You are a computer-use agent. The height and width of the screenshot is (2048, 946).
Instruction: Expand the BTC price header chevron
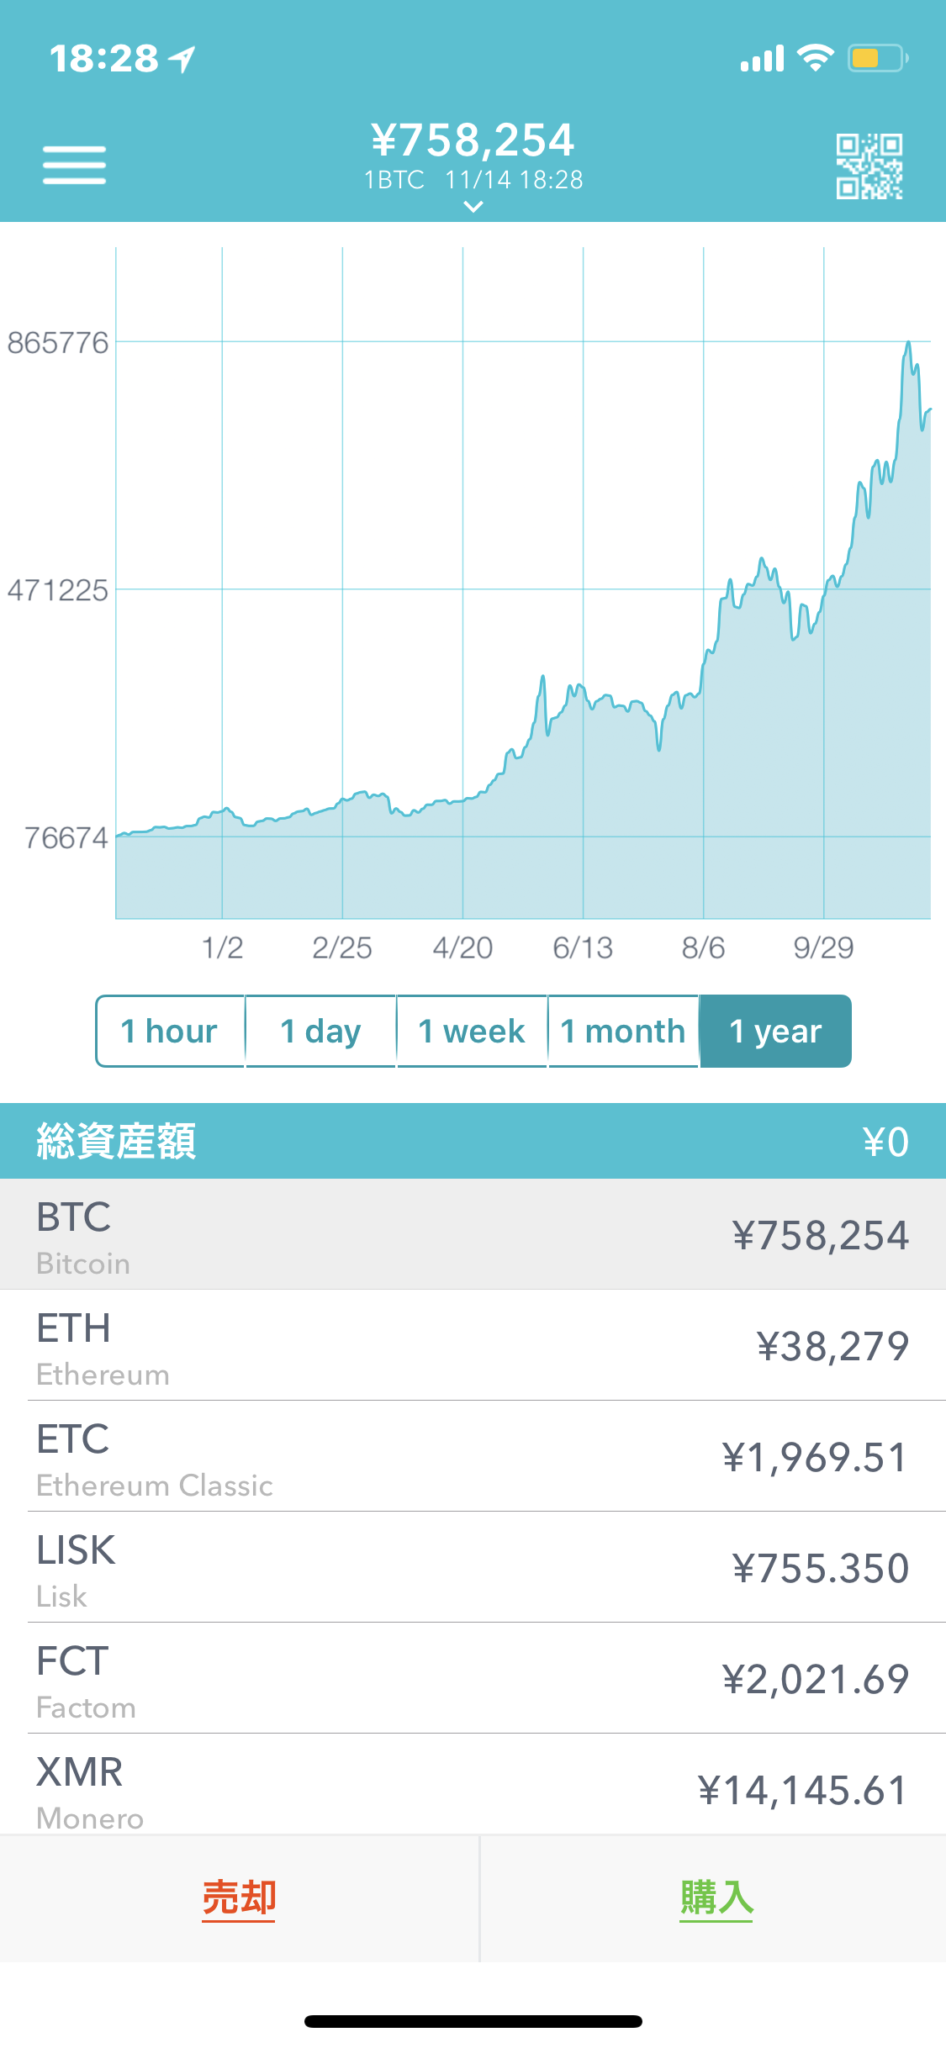[473, 207]
